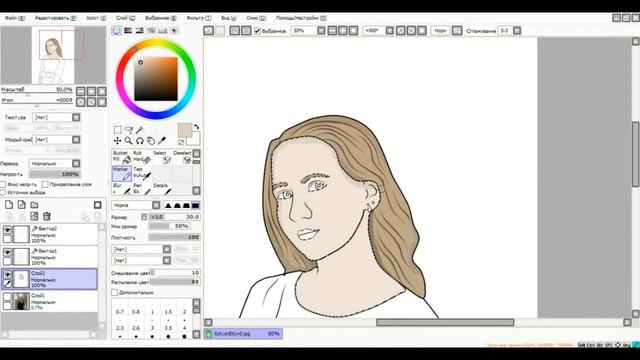Enable the layer clipping group checkbox
Screen dimensions: 640x360
(x=45, y=184)
